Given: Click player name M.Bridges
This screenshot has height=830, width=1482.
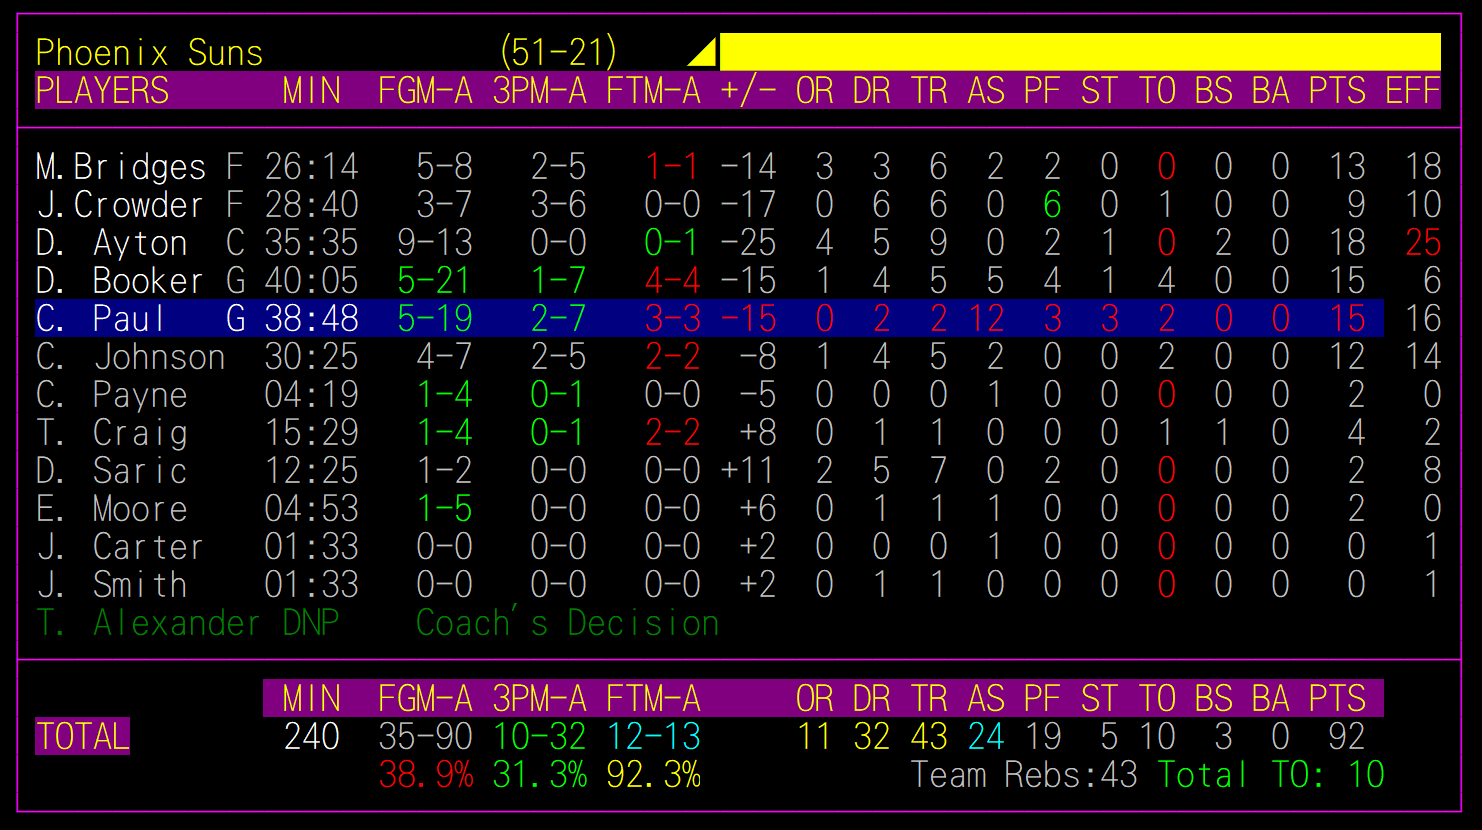Looking at the screenshot, I should click(121, 167).
